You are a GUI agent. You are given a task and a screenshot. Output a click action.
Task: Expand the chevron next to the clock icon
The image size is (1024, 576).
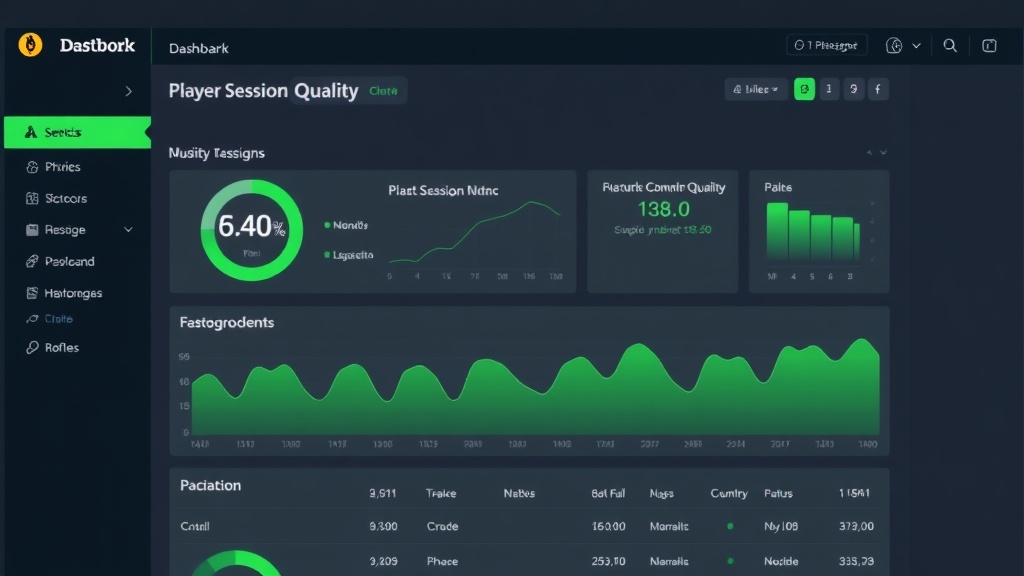[916, 46]
